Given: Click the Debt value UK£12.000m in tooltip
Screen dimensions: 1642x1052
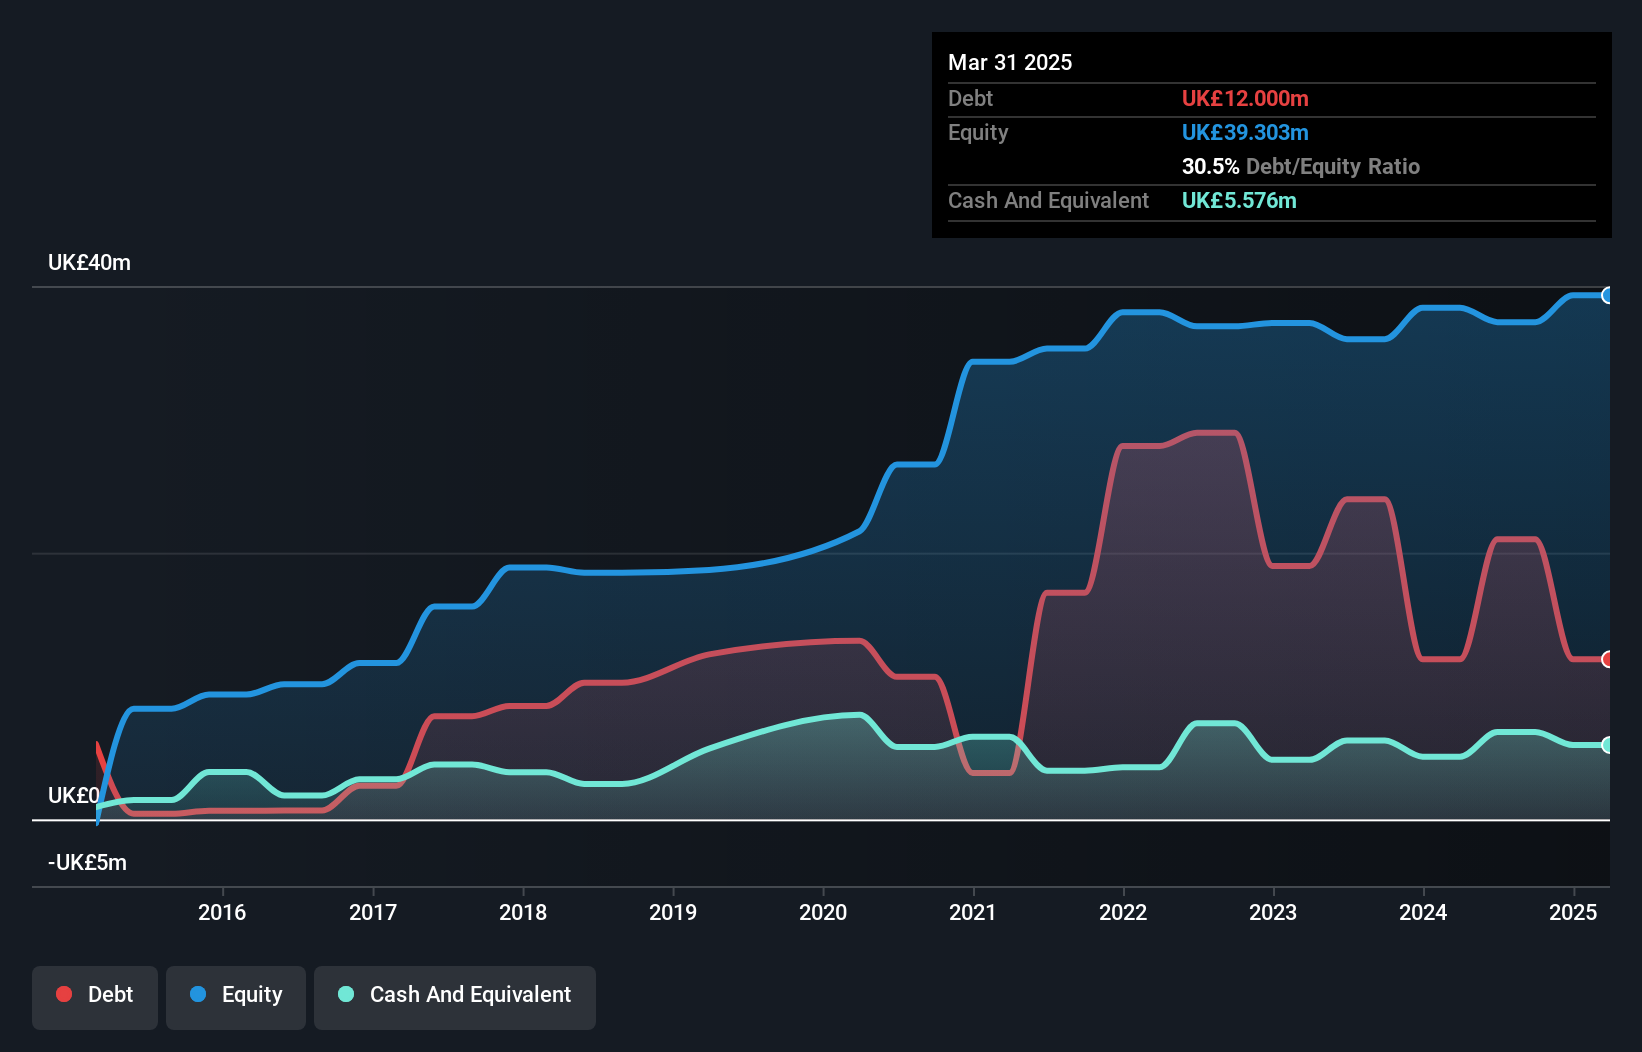Looking at the screenshot, I should (1245, 98).
